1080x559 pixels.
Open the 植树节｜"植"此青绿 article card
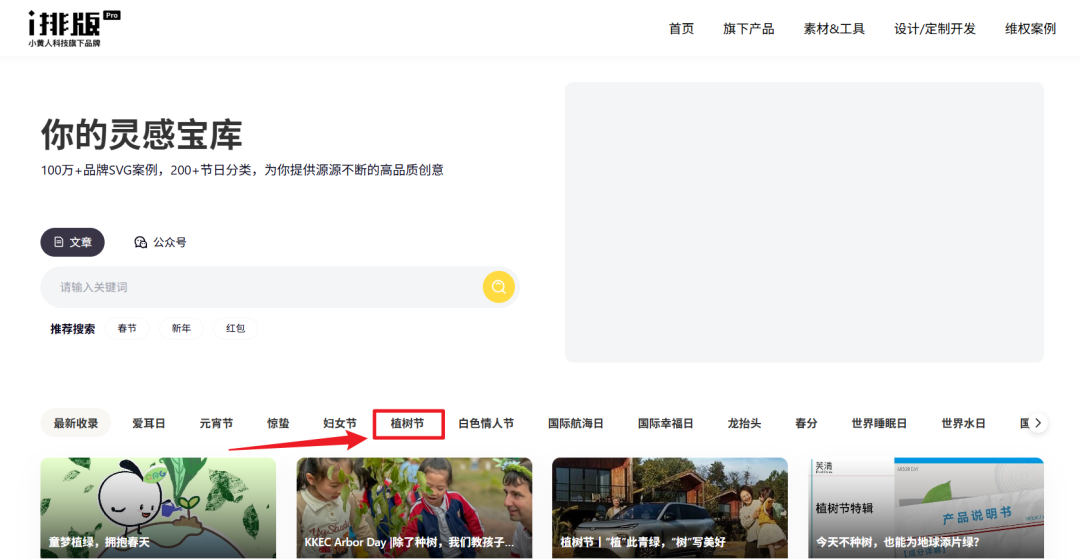669,508
